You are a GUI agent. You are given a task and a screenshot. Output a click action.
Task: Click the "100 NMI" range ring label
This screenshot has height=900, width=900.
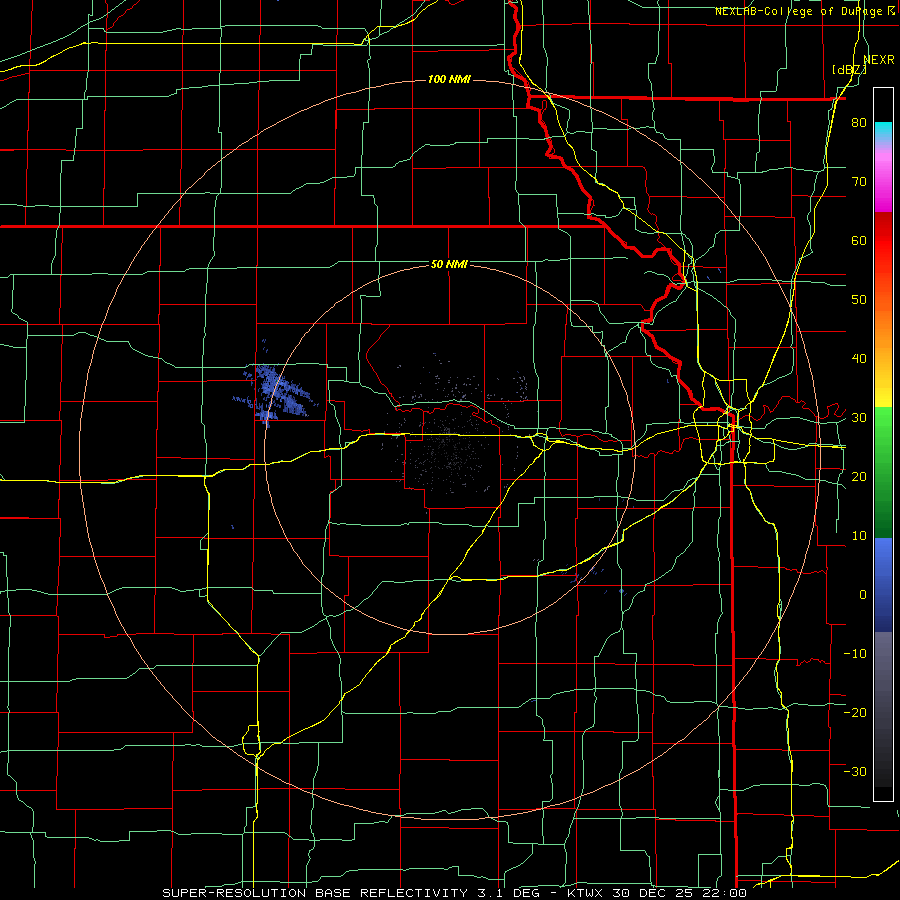click(449, 79)
